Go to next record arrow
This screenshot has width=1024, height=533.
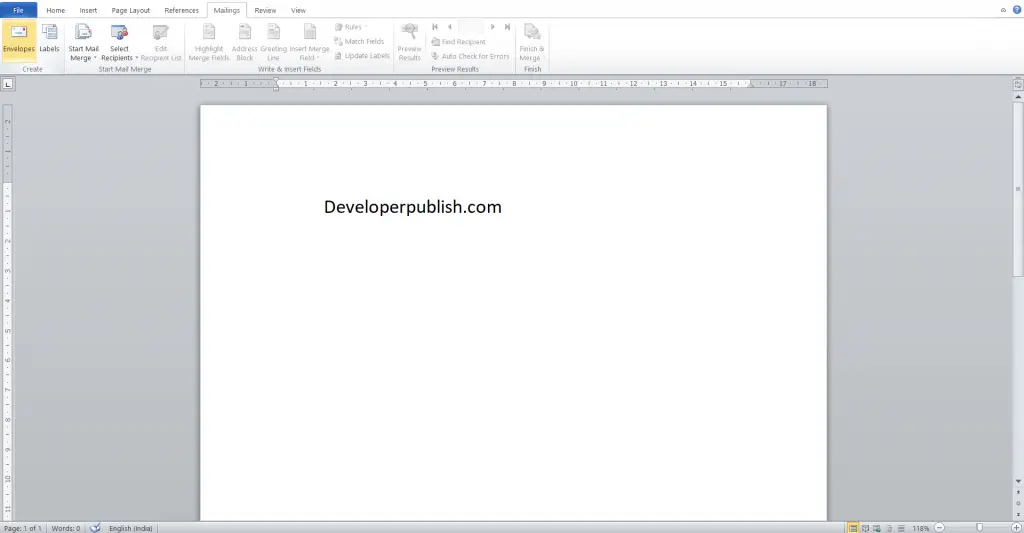click(x=492, y=27)
